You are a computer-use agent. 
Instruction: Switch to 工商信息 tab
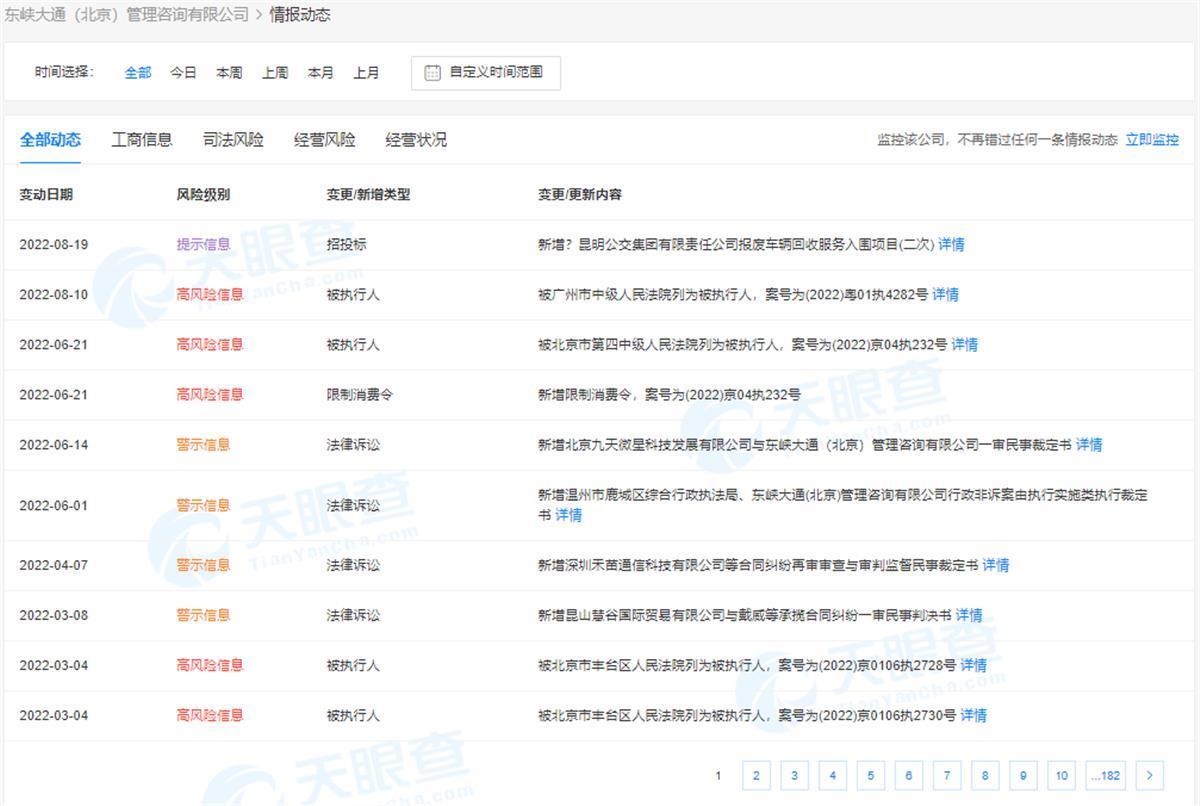click(x=142, y=140)
